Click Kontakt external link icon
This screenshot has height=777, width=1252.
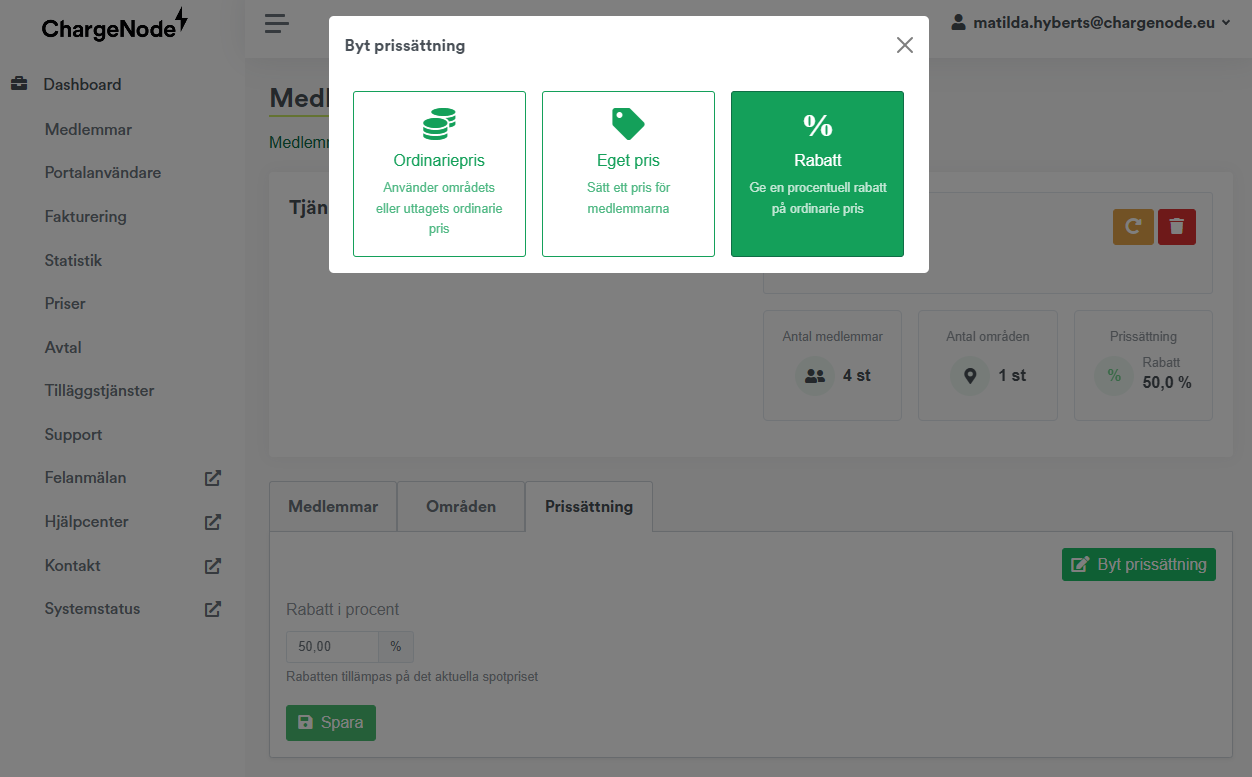click(x=212, y=566)
